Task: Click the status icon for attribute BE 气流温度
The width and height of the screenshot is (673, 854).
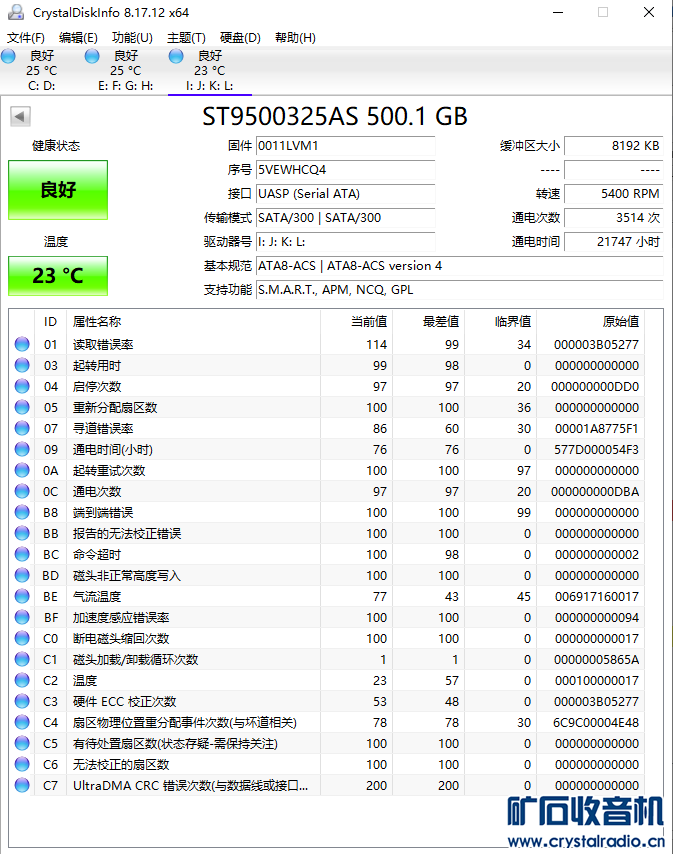Action: click(22, 596)
